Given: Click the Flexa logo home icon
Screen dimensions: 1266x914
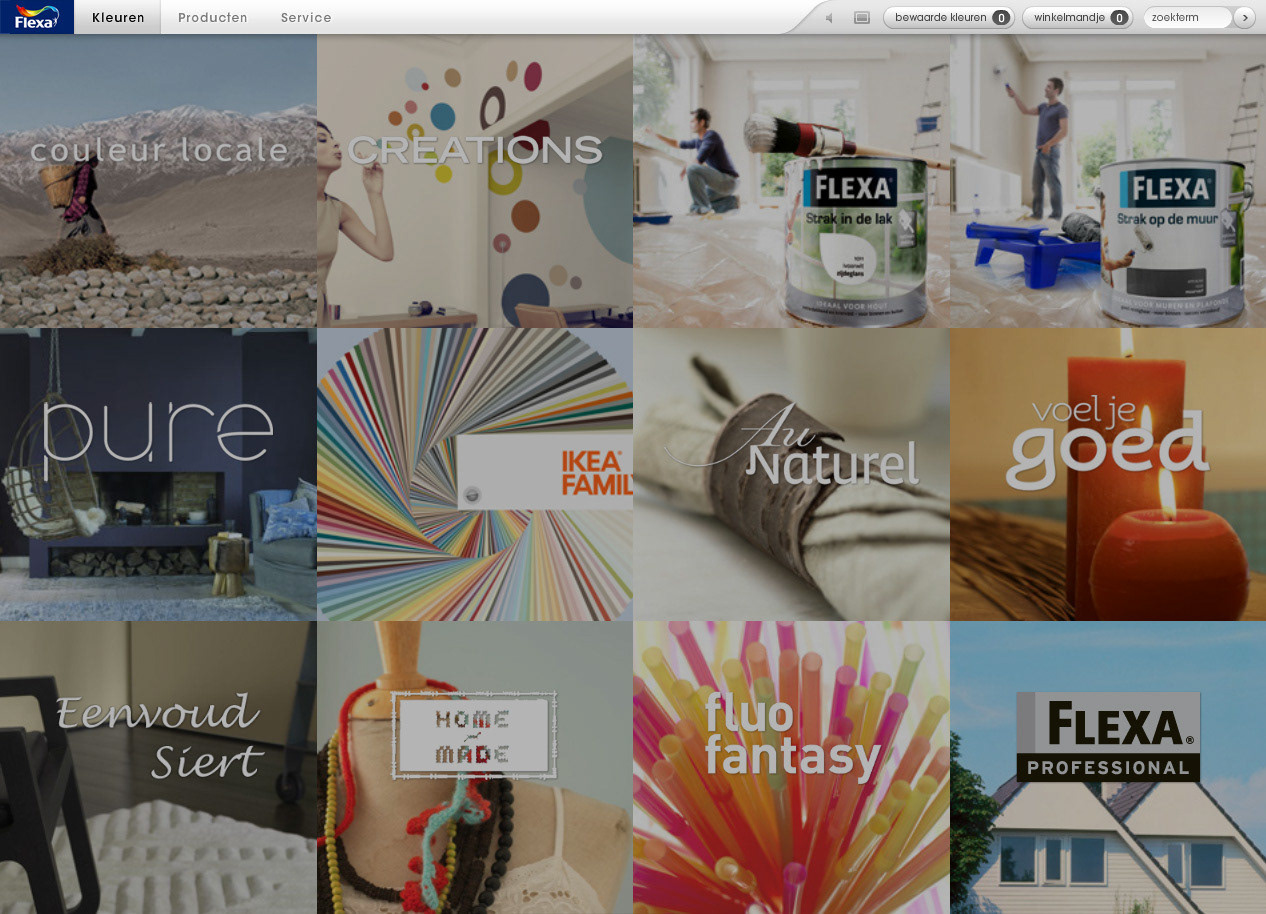Looking at the screenshot, I should 37,17.
